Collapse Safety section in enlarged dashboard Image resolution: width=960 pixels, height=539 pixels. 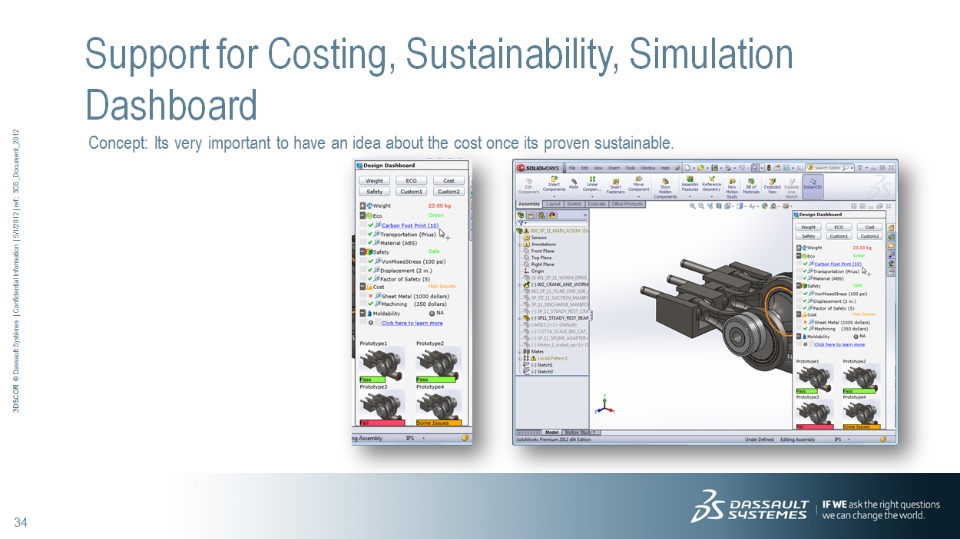click(x=362, y=252)
